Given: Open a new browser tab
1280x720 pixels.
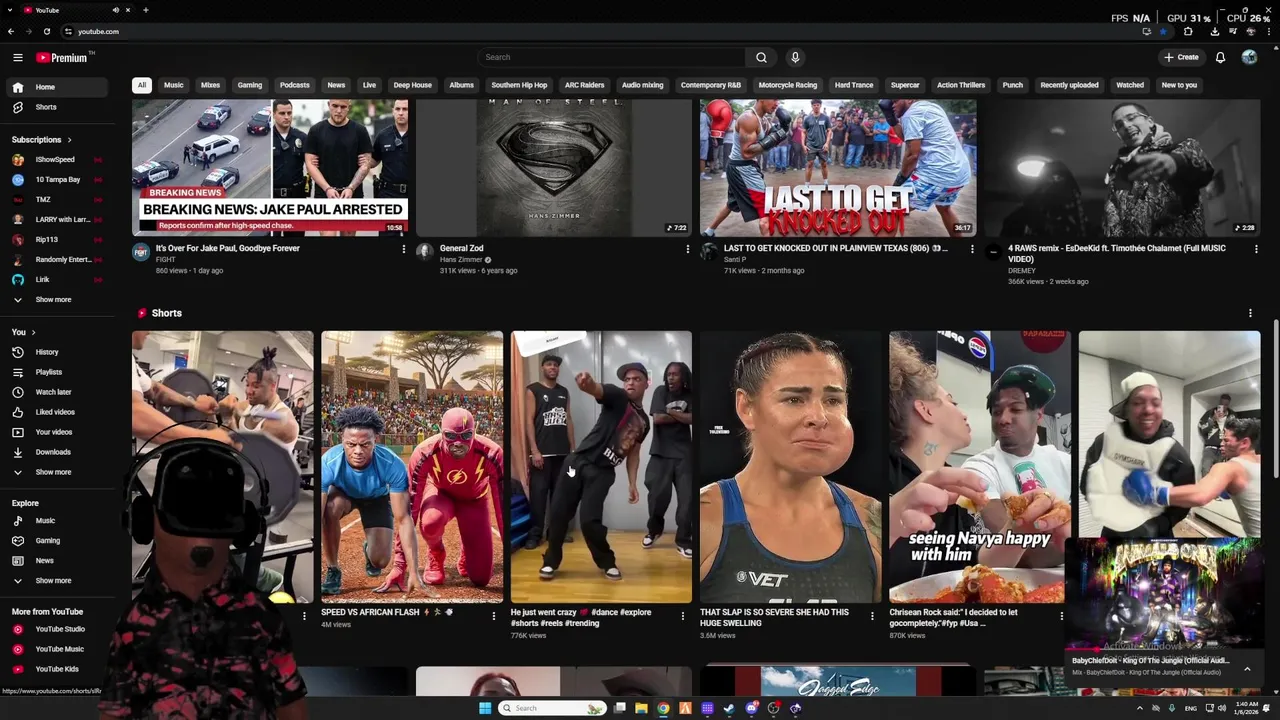Looking at the screenshot, I should pos(145,10).
